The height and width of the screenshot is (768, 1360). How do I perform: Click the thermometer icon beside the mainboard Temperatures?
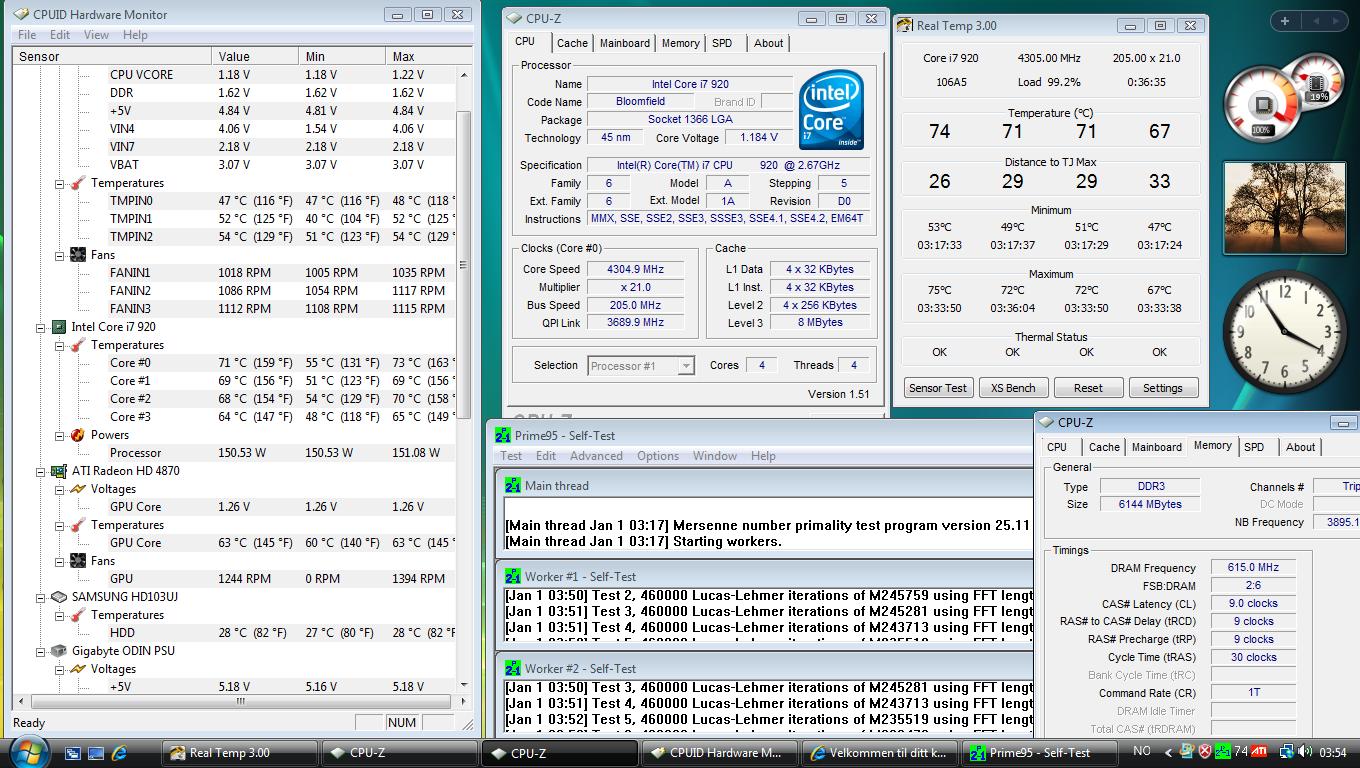[x=77, y=183]
